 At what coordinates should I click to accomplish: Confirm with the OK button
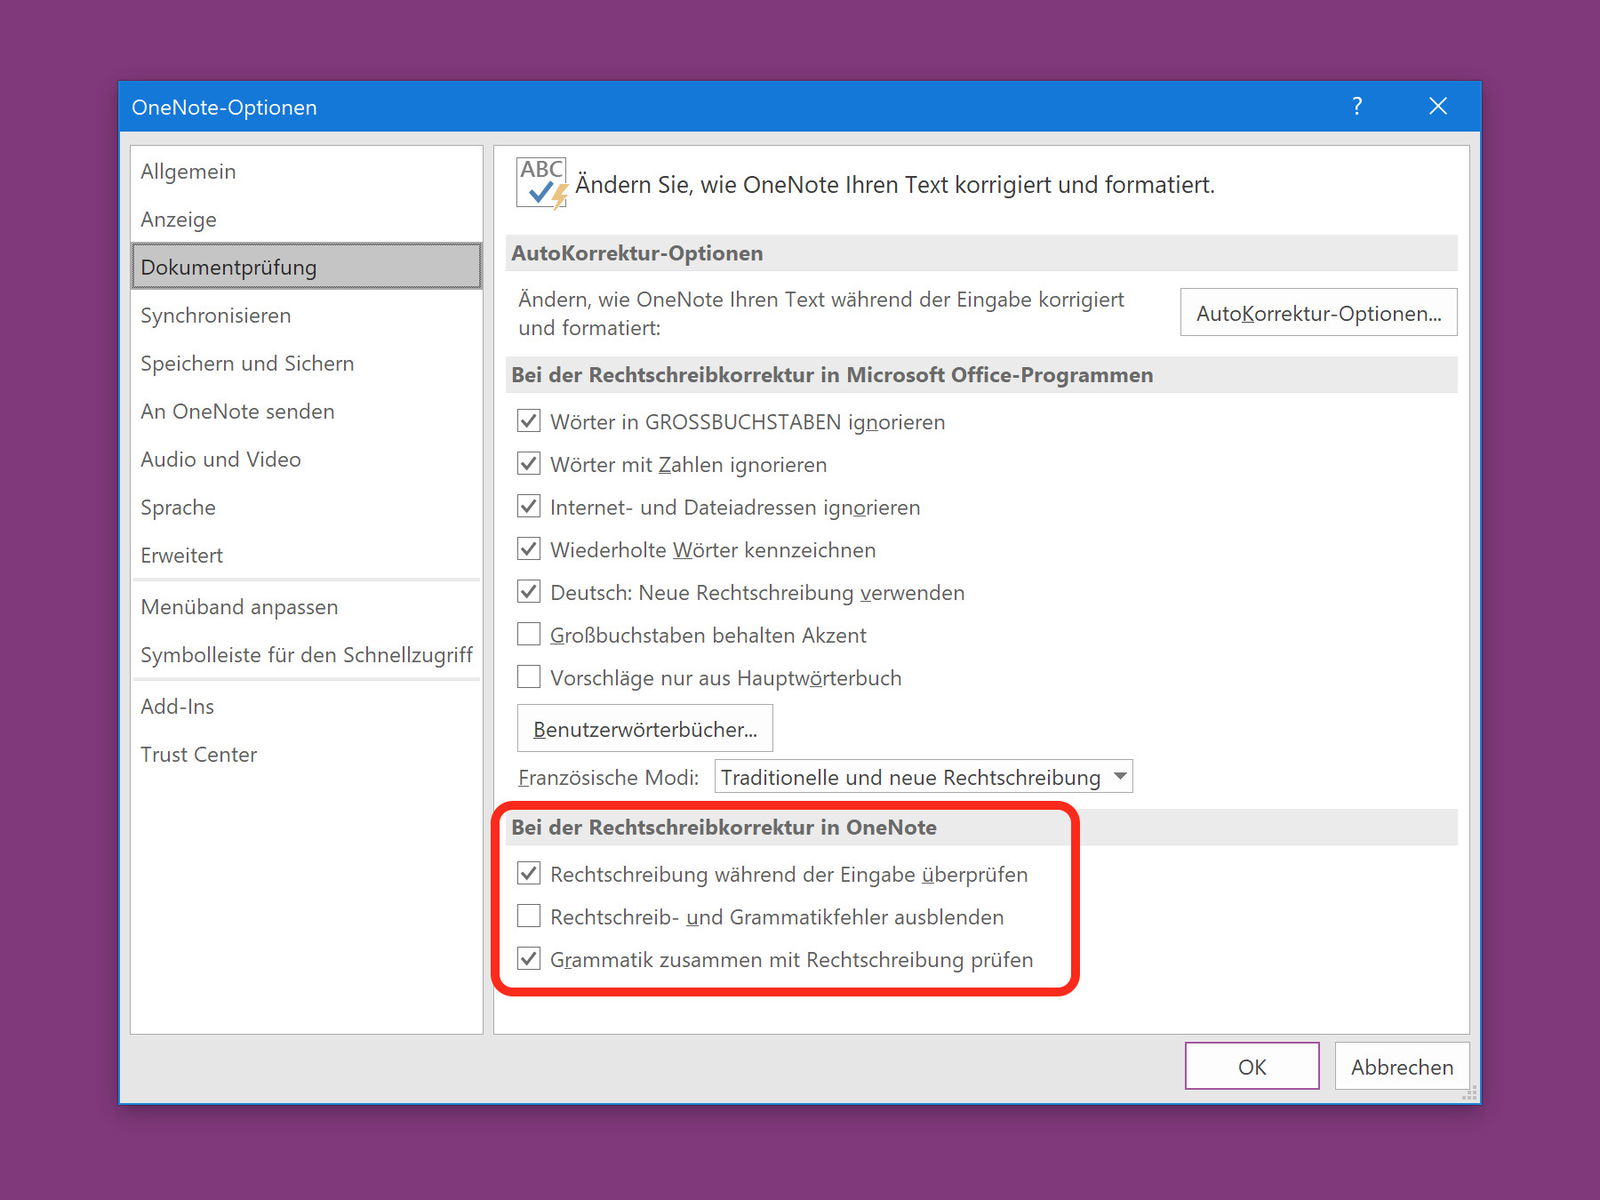click(1252, 1066)
